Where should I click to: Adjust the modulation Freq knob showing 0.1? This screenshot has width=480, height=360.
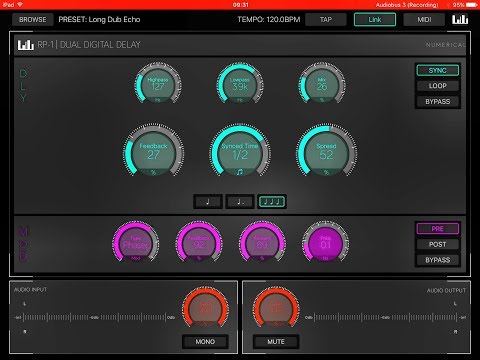[x=325, y=243]
